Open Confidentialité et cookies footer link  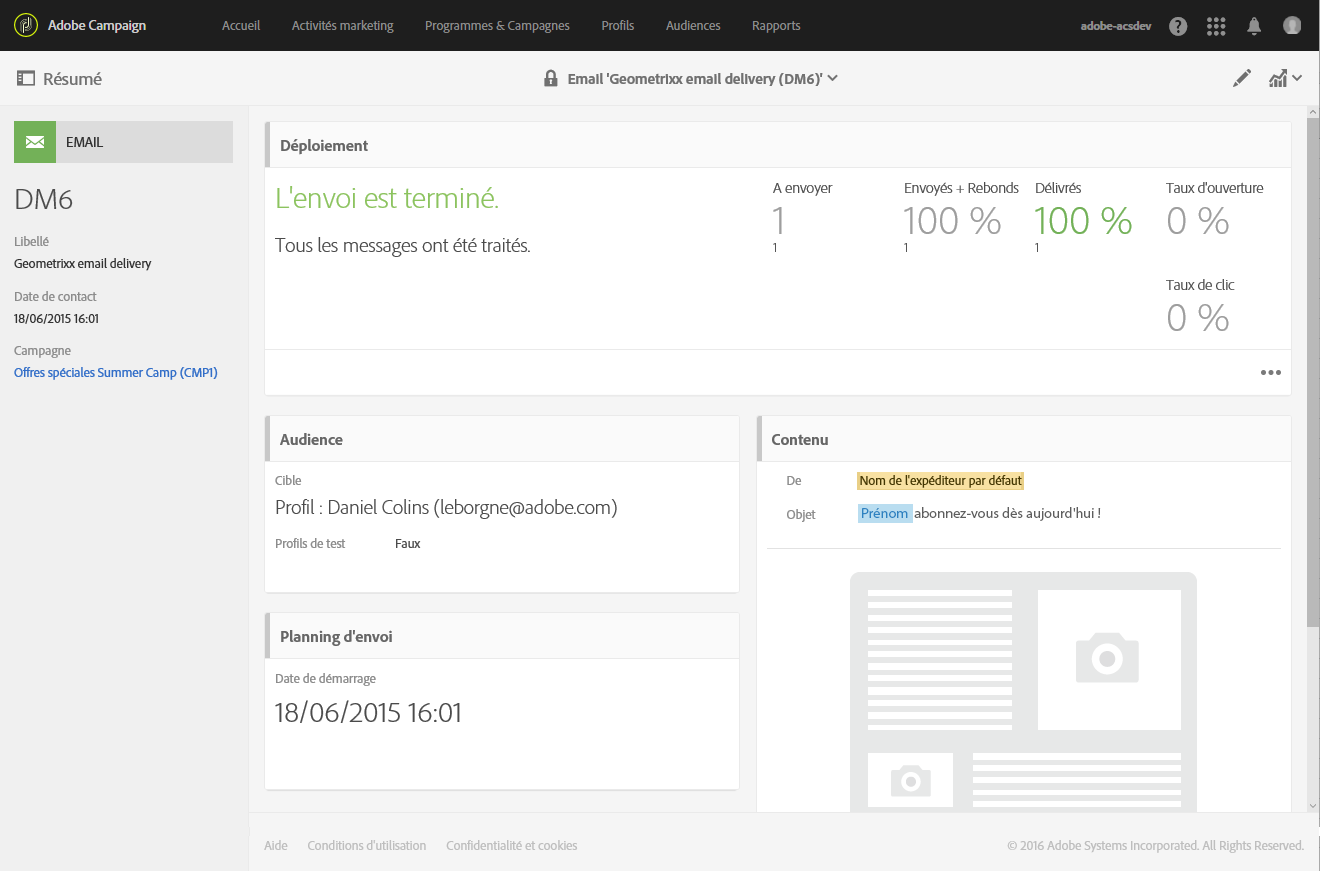pyautogui.click(x=512, y=846)
